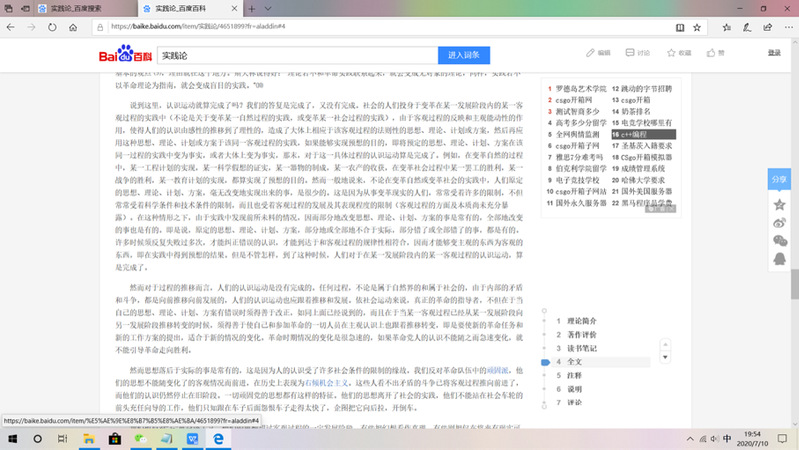Image resolution: width=799 pixels, height=450 pixels.
Task: Click the 实践论 search input field
Action: [295, 55]
